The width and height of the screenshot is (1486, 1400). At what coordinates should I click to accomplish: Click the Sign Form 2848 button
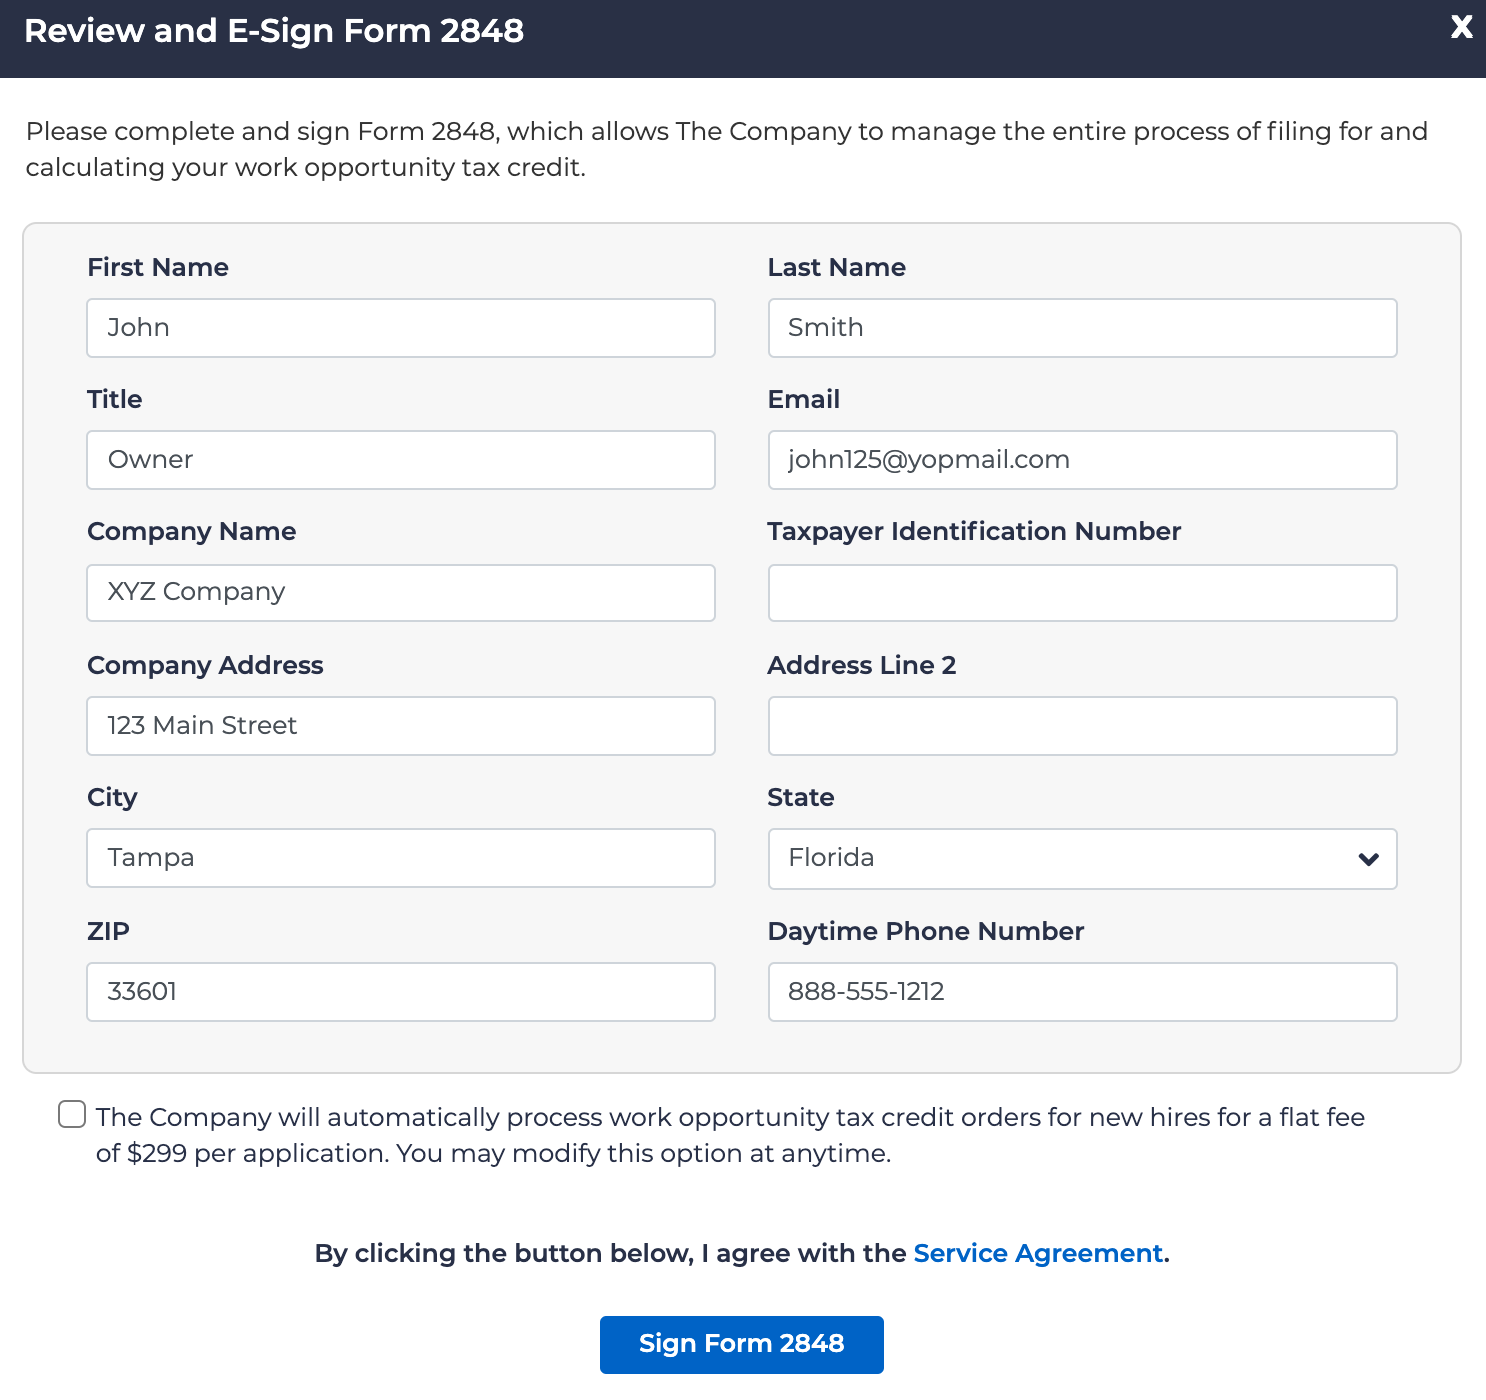click(741, 1344)
